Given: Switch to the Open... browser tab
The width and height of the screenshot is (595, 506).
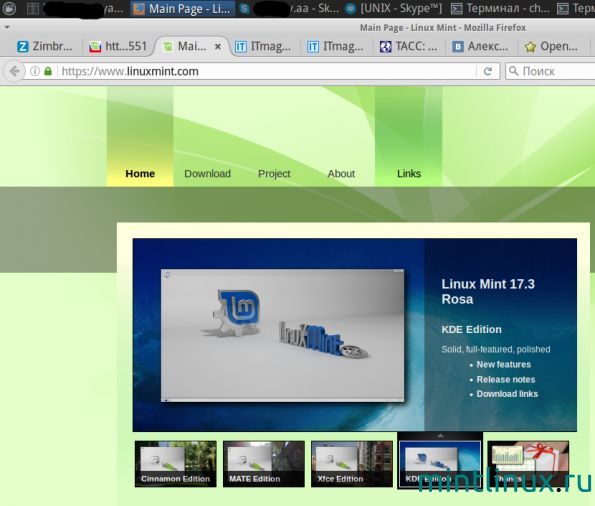Looking at the screenshot, I should 552,46.
